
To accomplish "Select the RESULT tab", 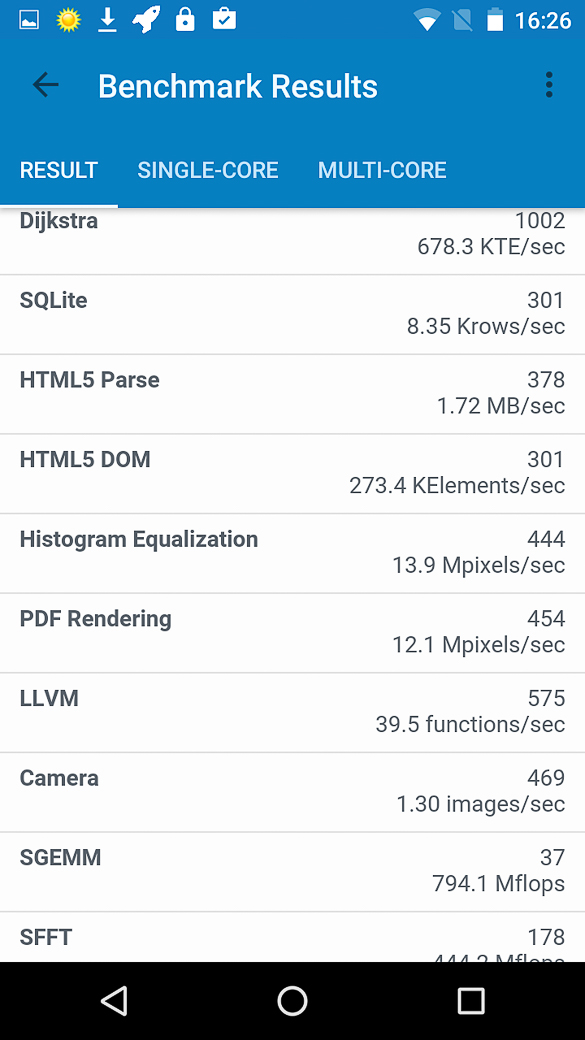I will 59,170.
